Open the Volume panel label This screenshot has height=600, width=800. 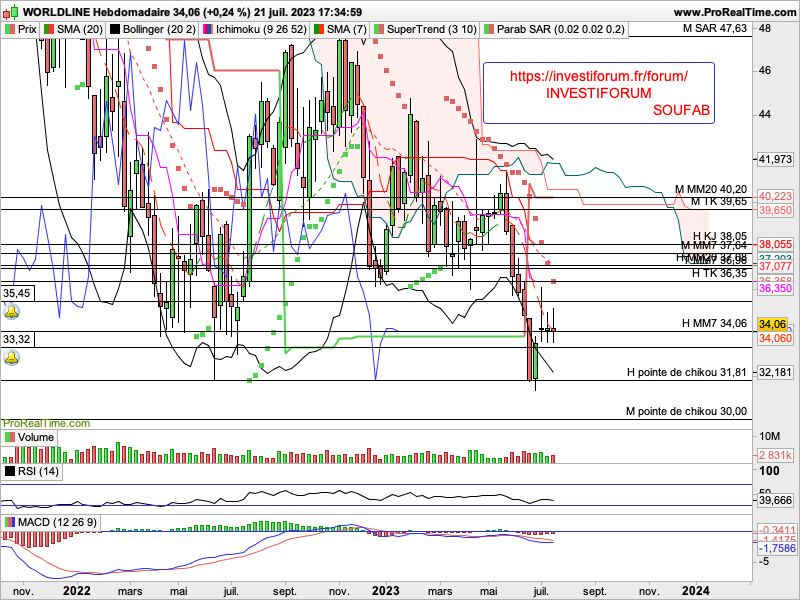click(x=36, y=438)
